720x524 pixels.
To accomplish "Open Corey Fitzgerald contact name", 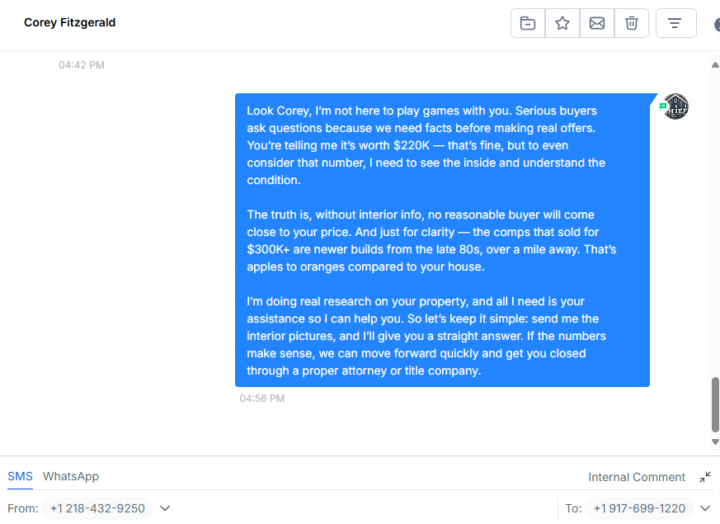I will click(x=70, y=23).
